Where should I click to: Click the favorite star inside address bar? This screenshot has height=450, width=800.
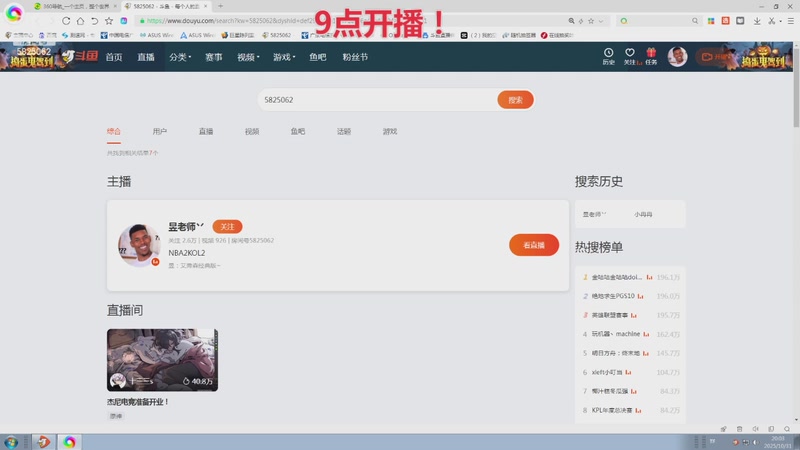[591, 21]
